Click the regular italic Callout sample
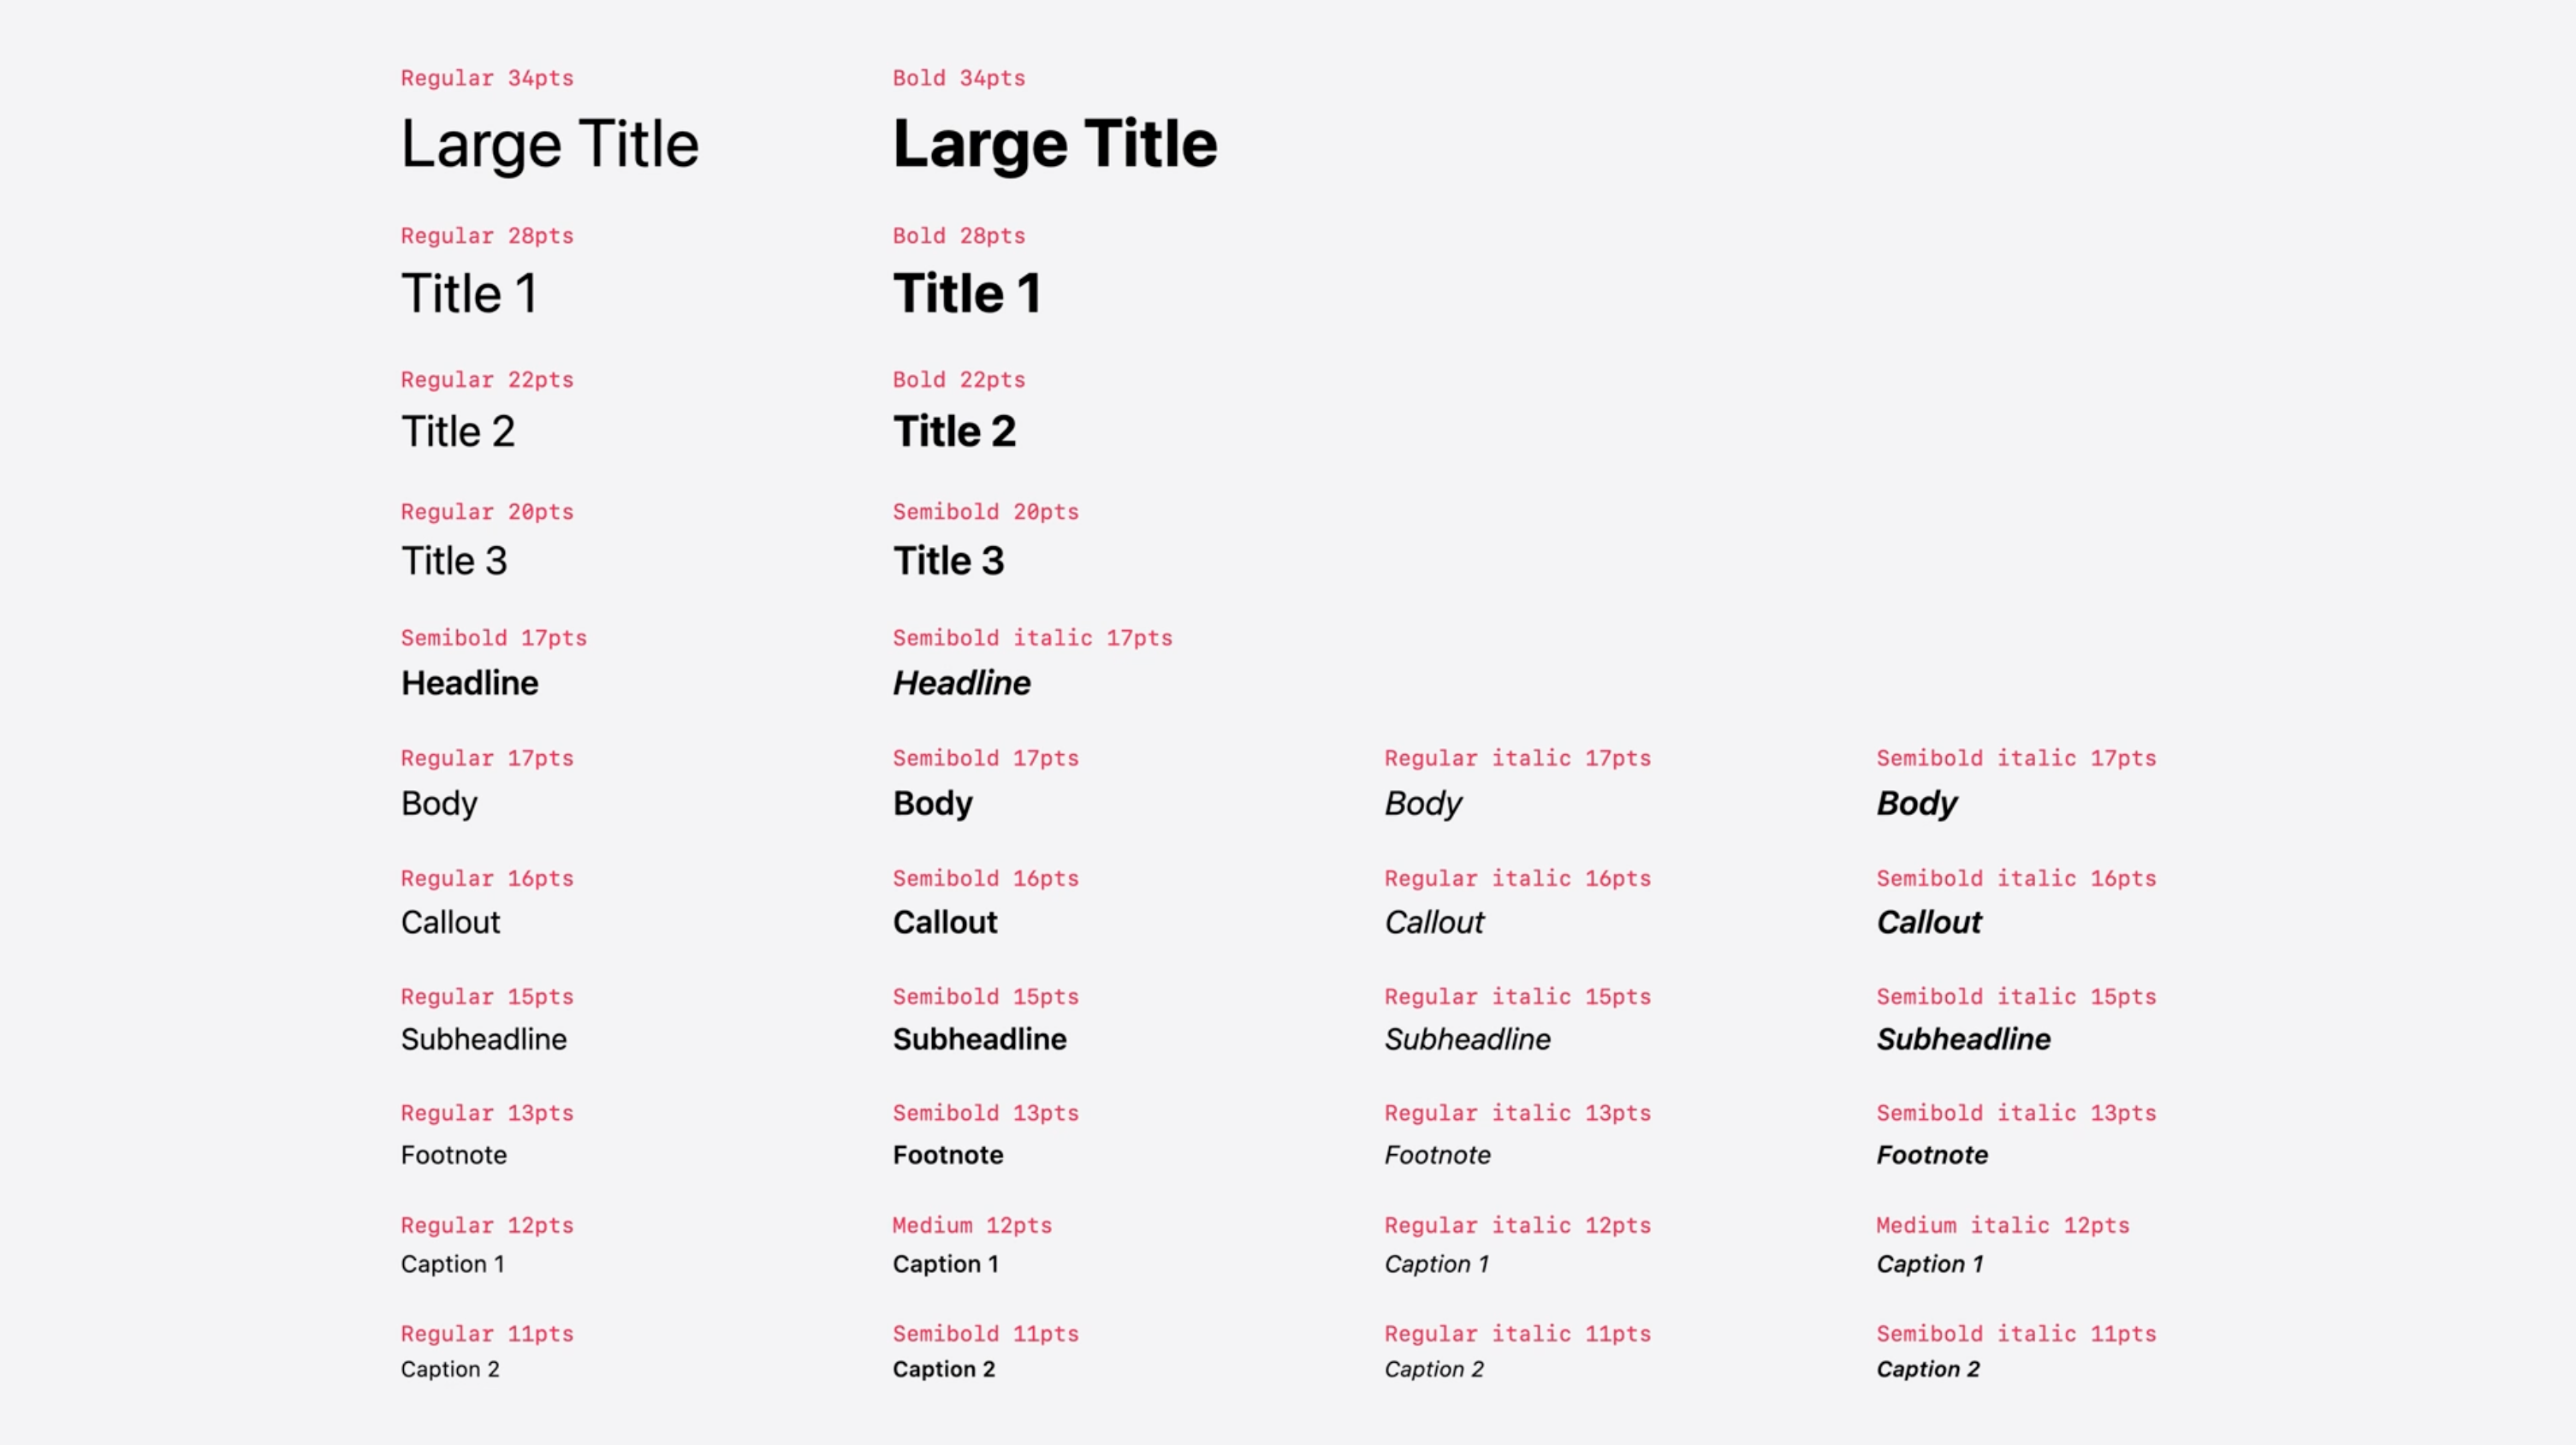The image size is (2576, 1445). coord(1433,922)
